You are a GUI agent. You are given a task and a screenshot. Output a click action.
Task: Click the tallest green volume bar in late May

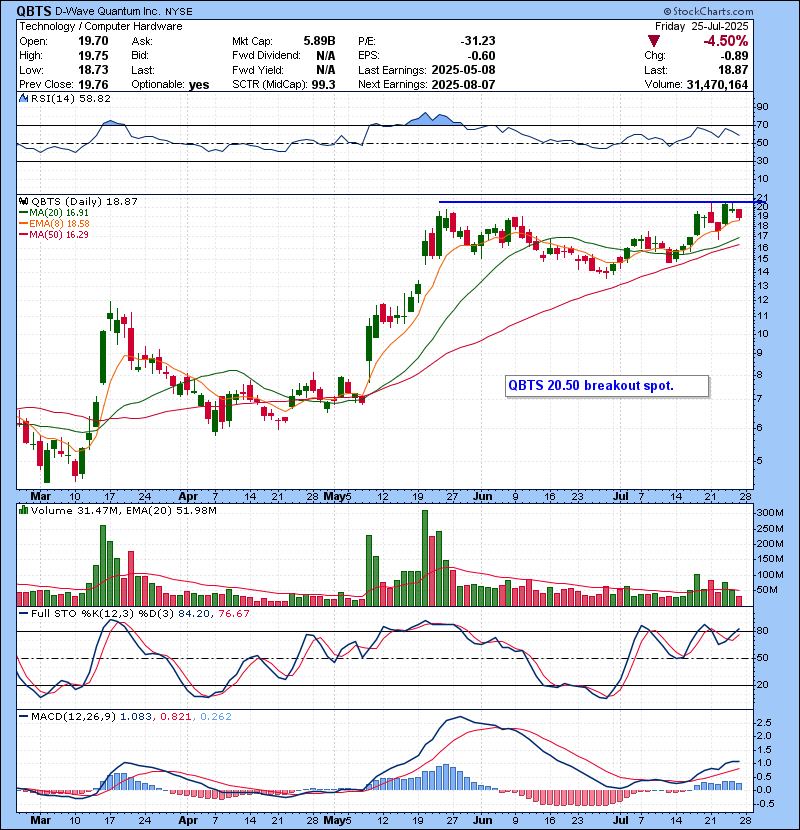pos(425,558)
